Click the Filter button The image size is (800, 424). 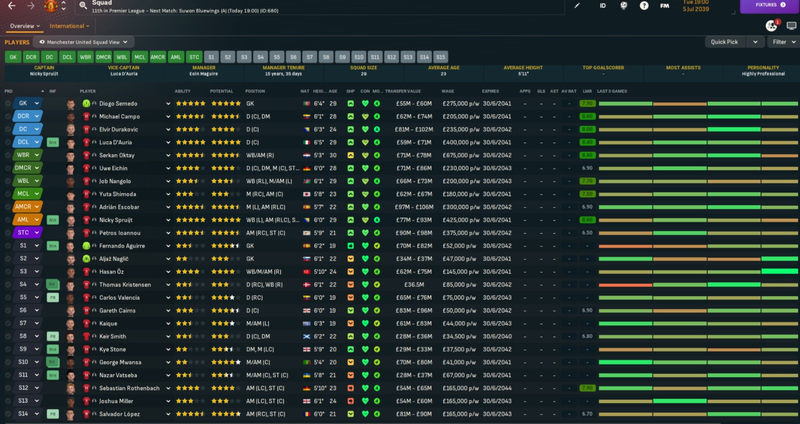[781, 42]
